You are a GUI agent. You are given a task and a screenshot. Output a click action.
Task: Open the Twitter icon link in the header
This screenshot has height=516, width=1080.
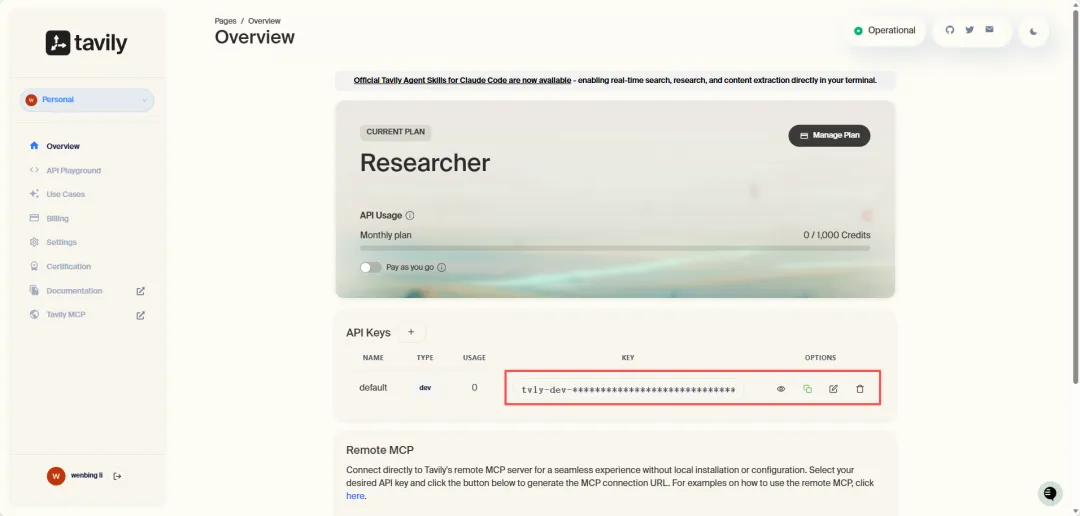coord(970,30)
